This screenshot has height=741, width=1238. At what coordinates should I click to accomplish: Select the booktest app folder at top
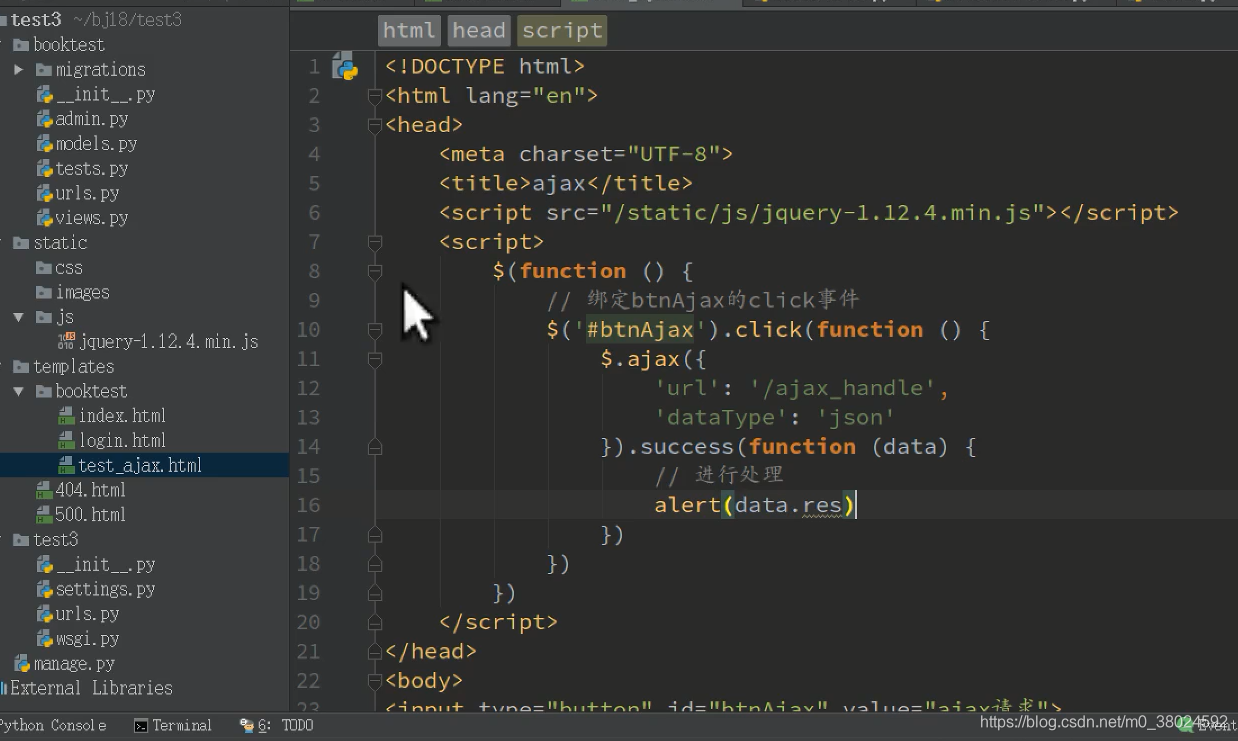coord(69,45)
